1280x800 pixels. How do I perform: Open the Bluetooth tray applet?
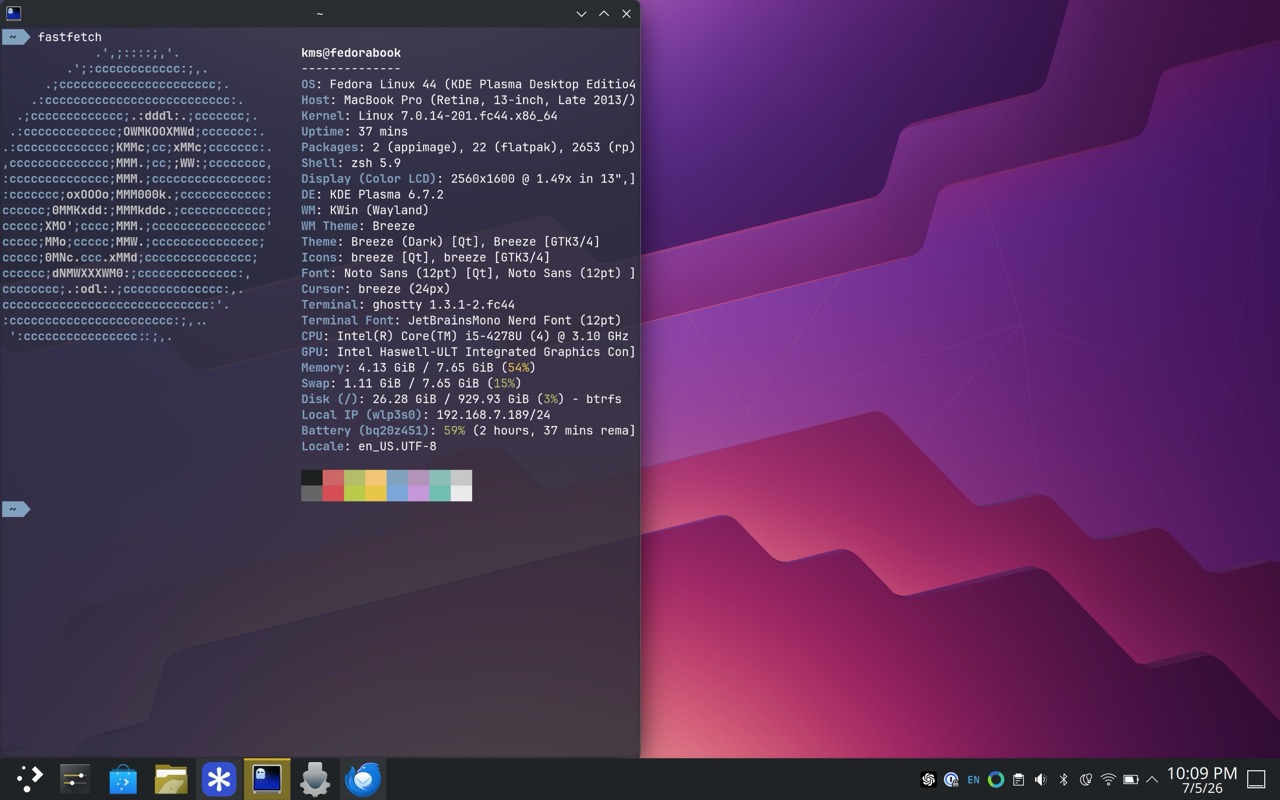(x=1063, y=780)
